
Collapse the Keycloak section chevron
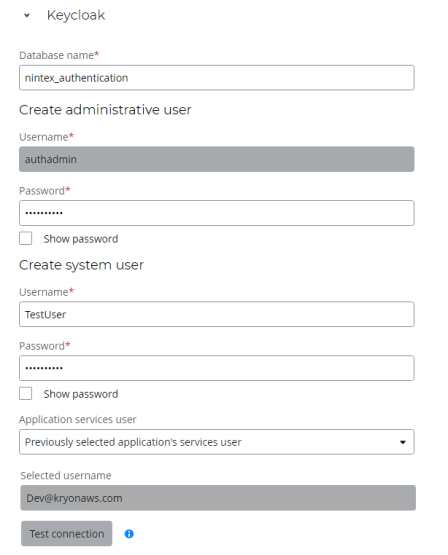27,15
